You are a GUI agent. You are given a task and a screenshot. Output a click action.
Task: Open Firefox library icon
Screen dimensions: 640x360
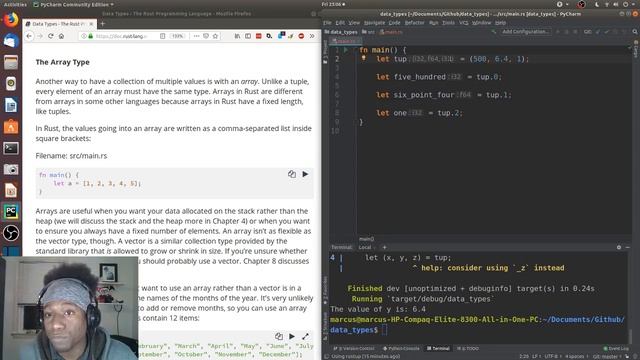pyautogui.click(x=237, y=36)
